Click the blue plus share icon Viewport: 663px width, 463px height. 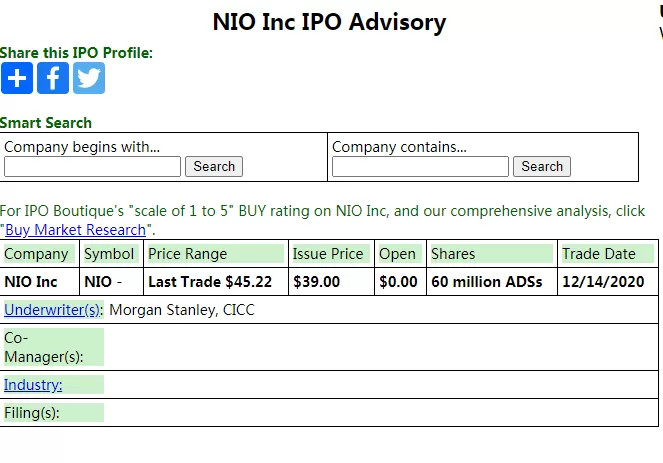click(17, 78)
